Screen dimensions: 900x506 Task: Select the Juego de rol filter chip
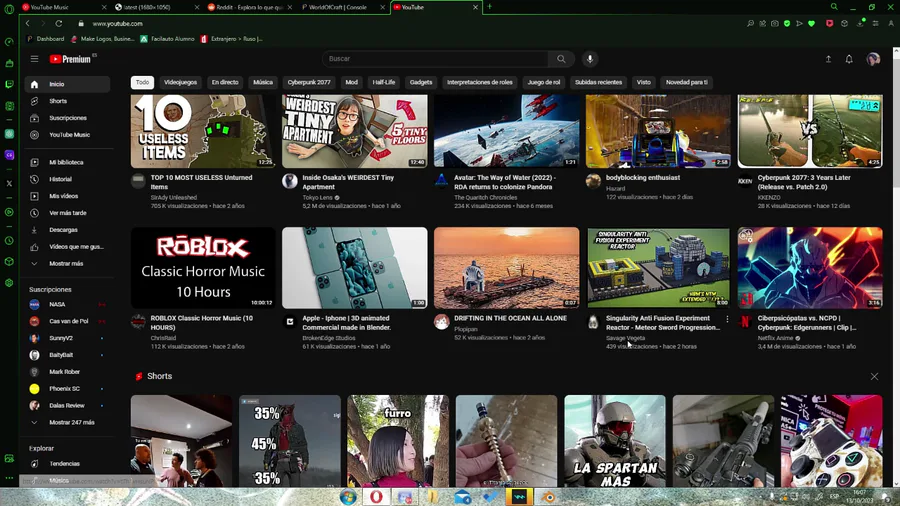544,83
